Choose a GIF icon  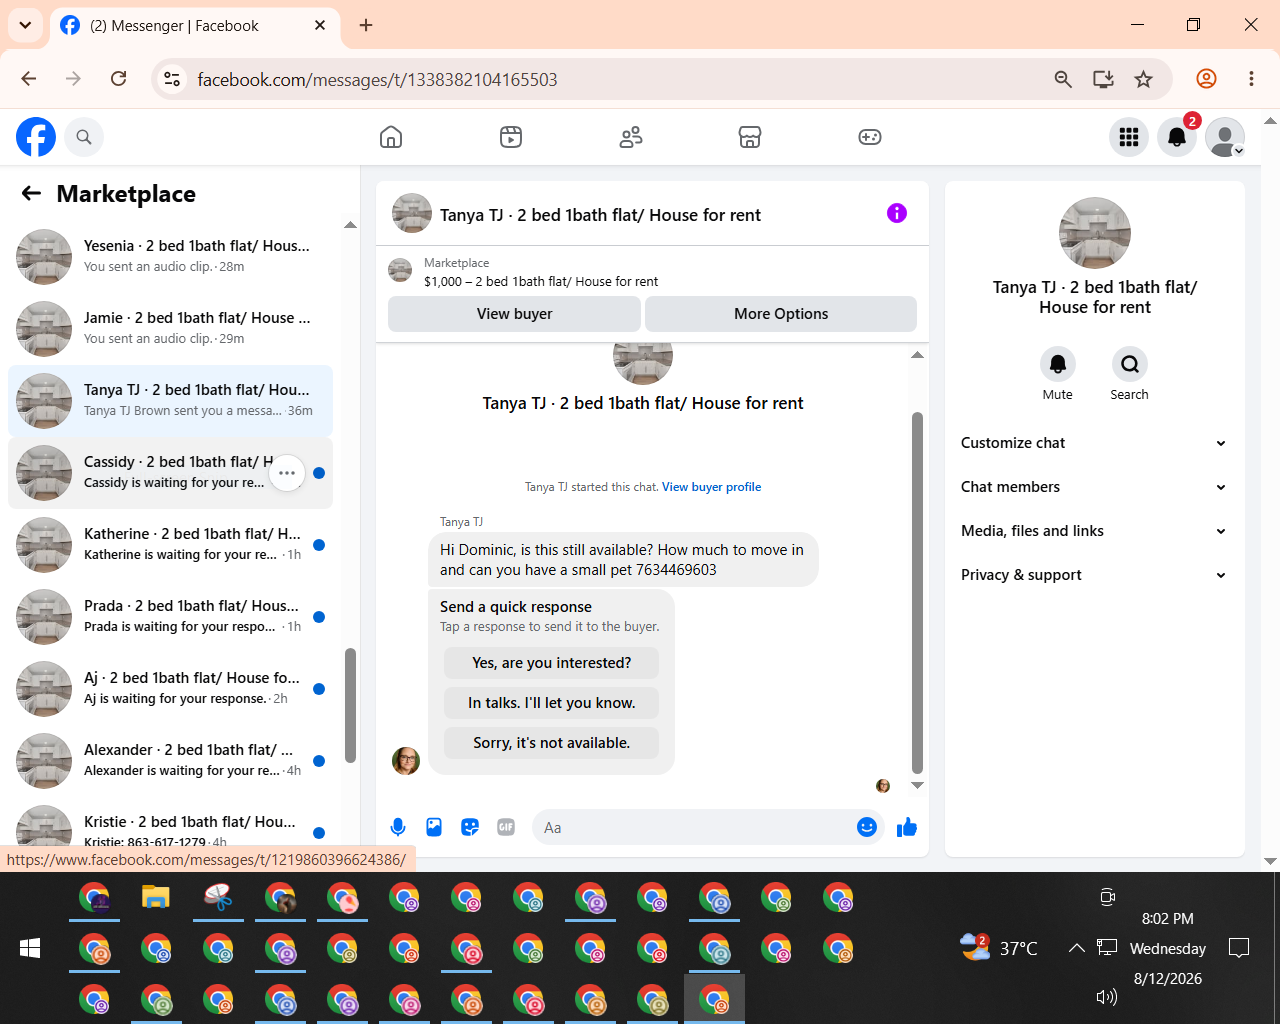[x=506, y=827]
